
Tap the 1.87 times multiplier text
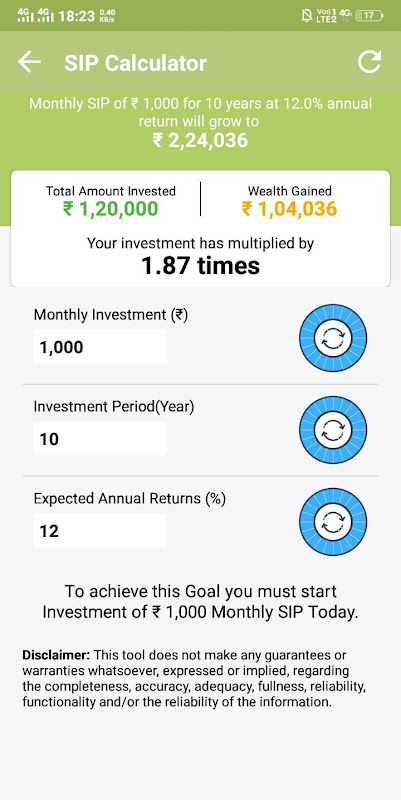[200, 266]
